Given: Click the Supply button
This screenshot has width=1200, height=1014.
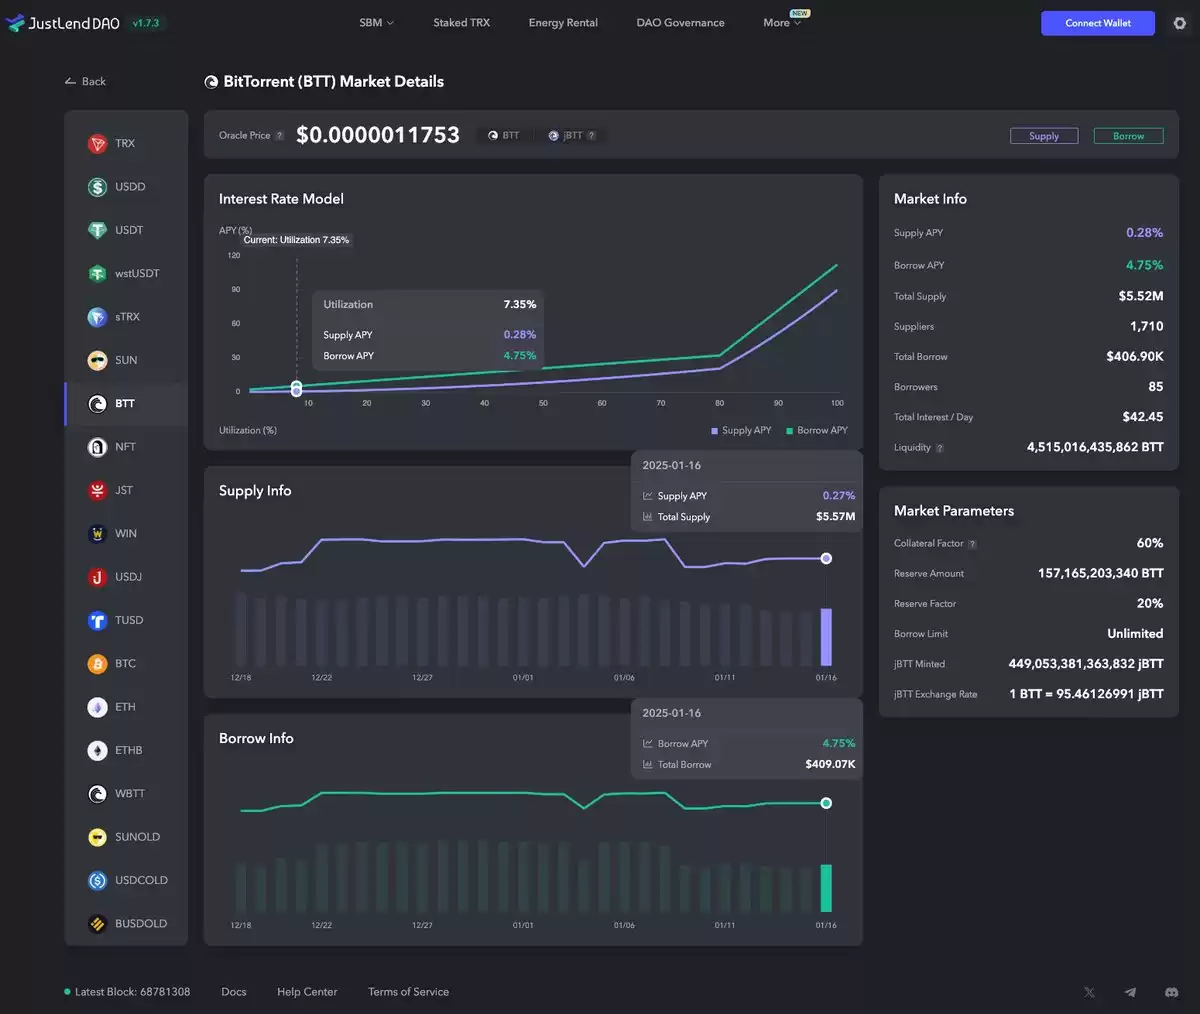Looking at the screenshot, I should (x=1044, y=136).
